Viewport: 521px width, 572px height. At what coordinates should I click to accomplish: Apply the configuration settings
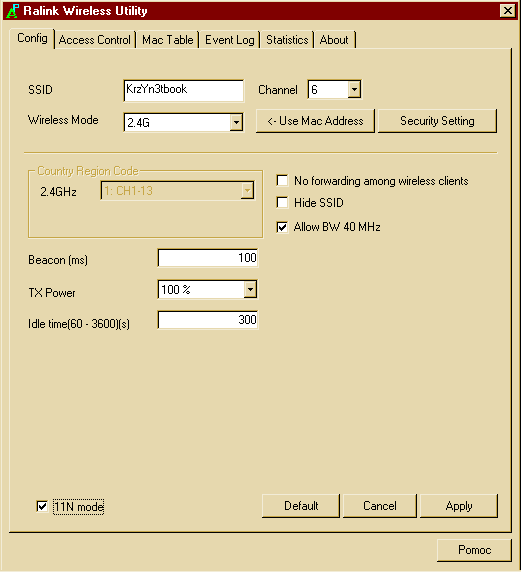(459, 506)
